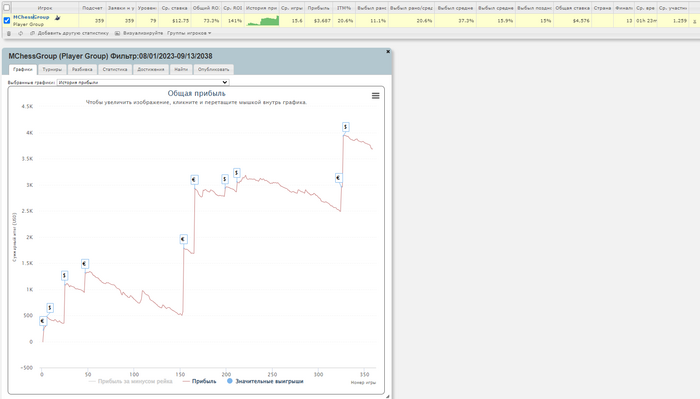The height and width of the screenshot is (399, 700).
Task: Click the dollar marker at the 4K peak
Action: [346, 127]
